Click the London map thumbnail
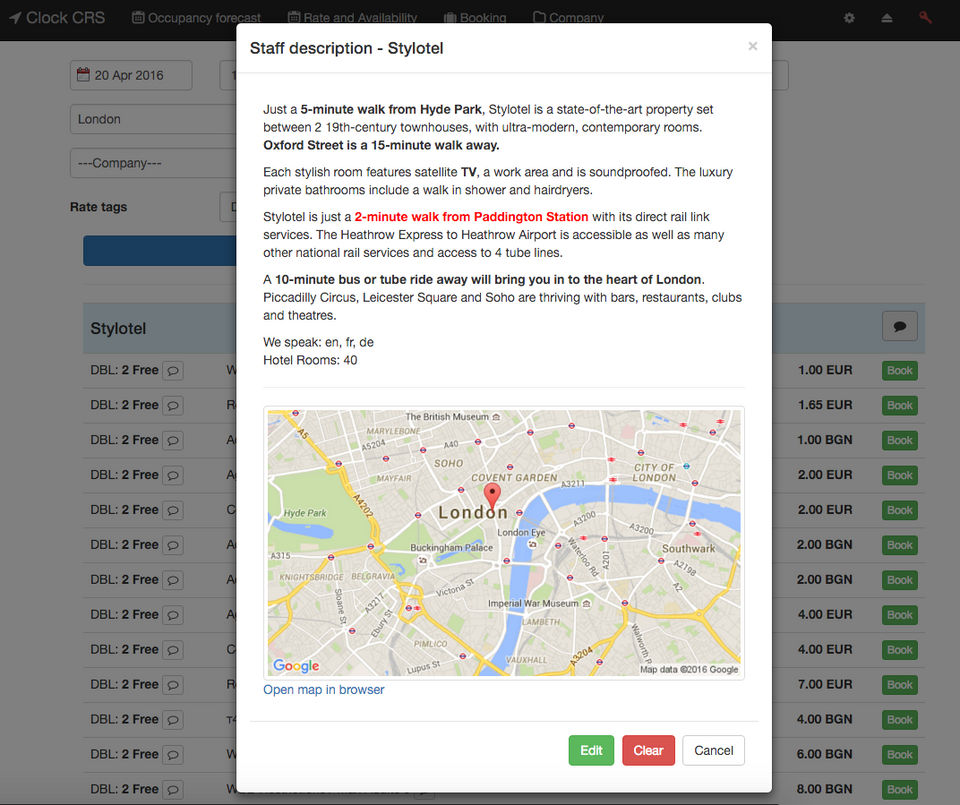960x805 pixels. coord(504,543)
